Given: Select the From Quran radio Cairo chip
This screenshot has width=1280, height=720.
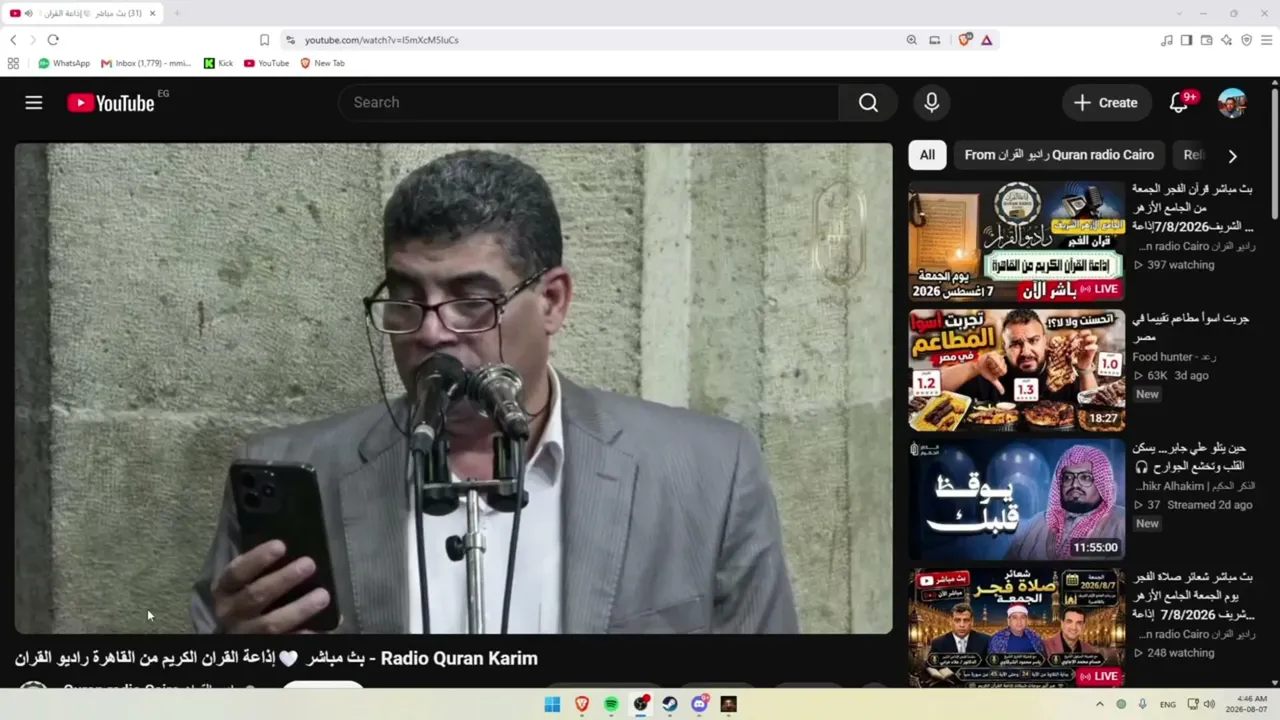Looking at the screenshot, I should 1059,155.
